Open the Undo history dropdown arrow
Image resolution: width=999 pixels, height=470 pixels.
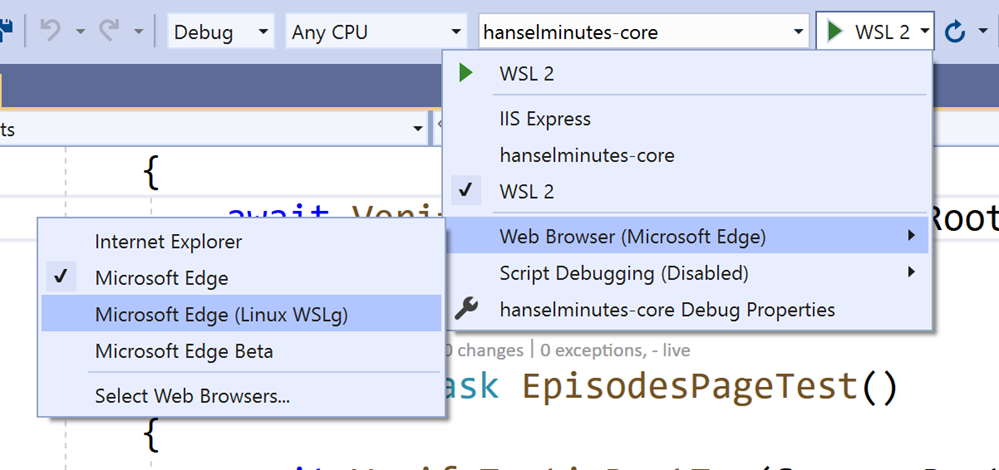[x=80, y=31]
